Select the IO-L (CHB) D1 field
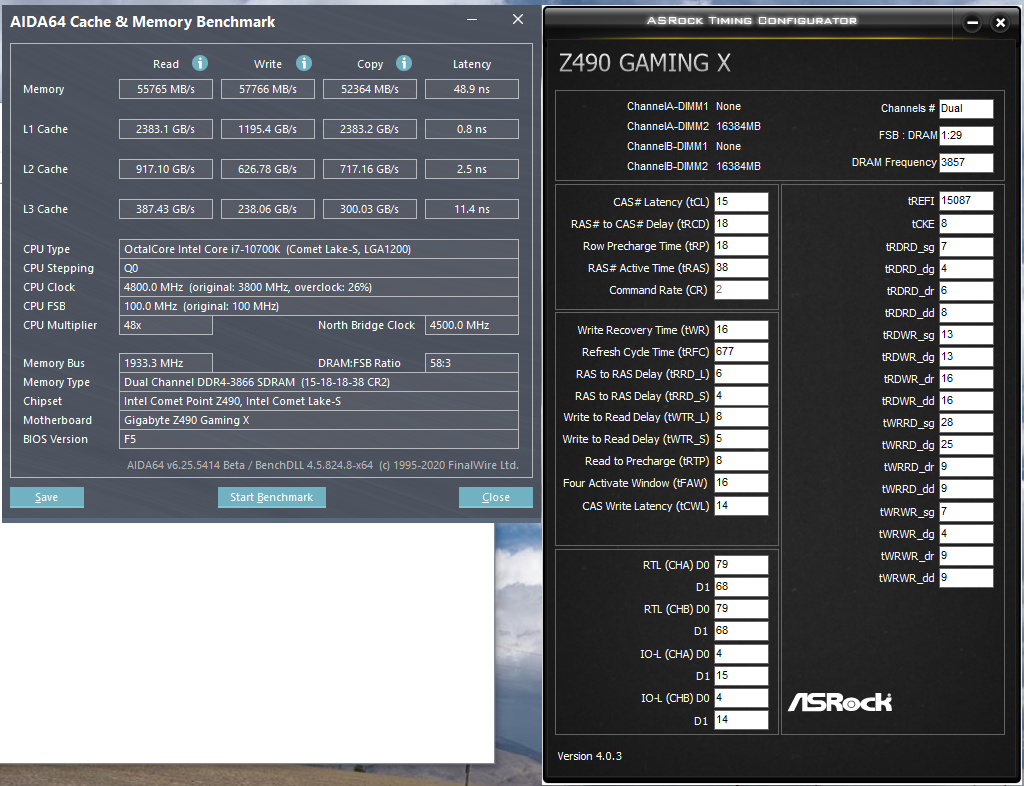This screenshot has height=786, width=1024. point(741,720)
